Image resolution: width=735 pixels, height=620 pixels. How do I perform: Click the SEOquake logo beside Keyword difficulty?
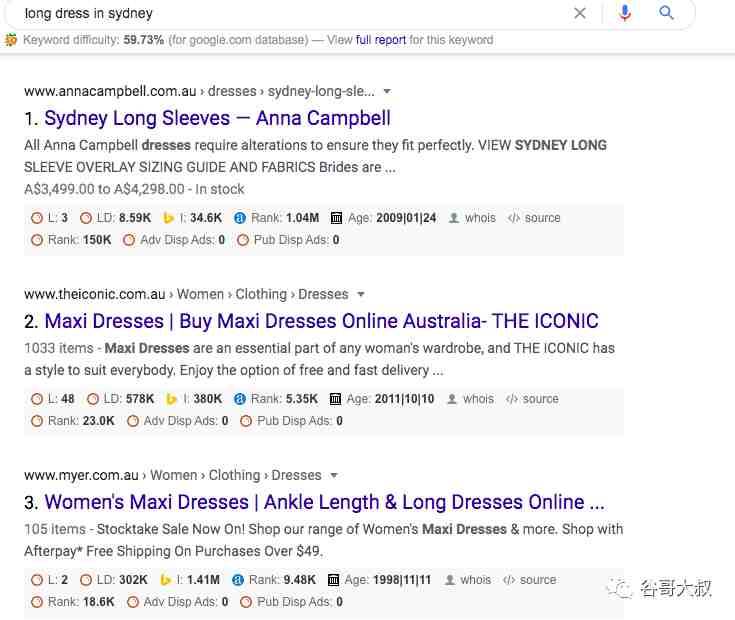coord(11,40)
